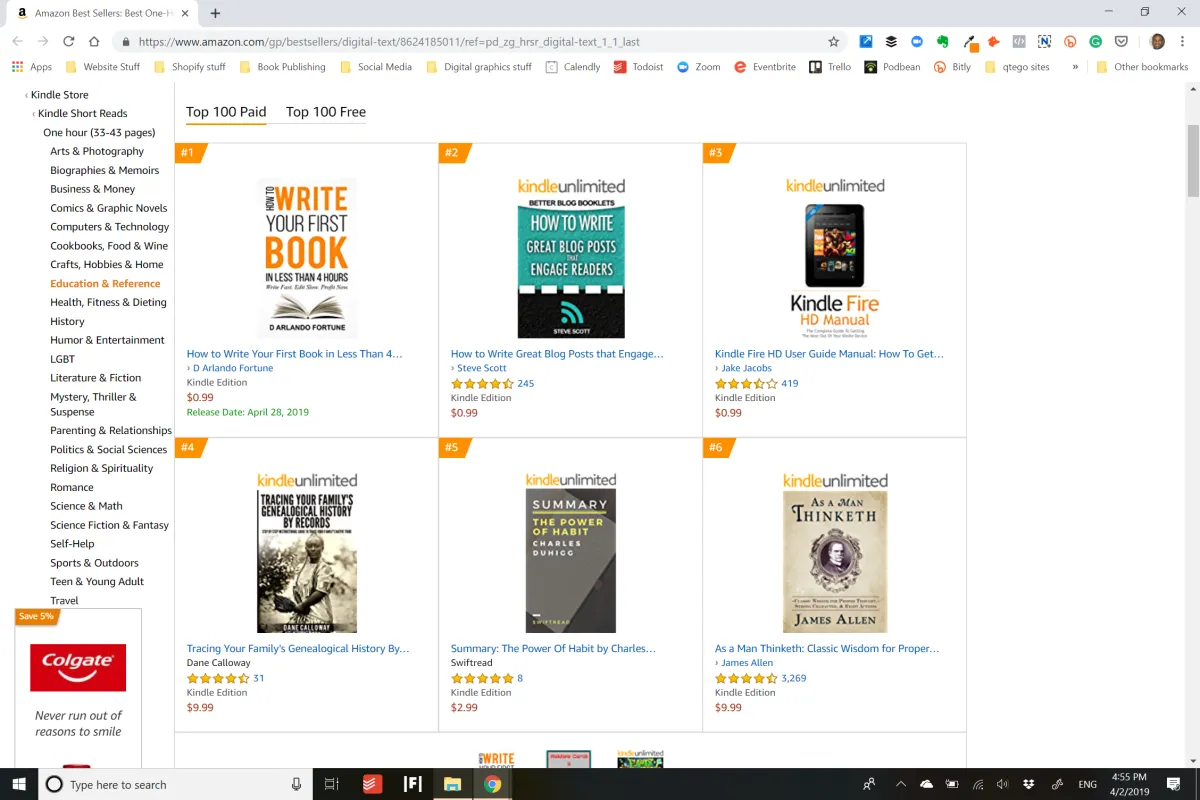1200x800 pixels.
Task: Open the Chrome three-dot menu
Action: click(1183, 42)
